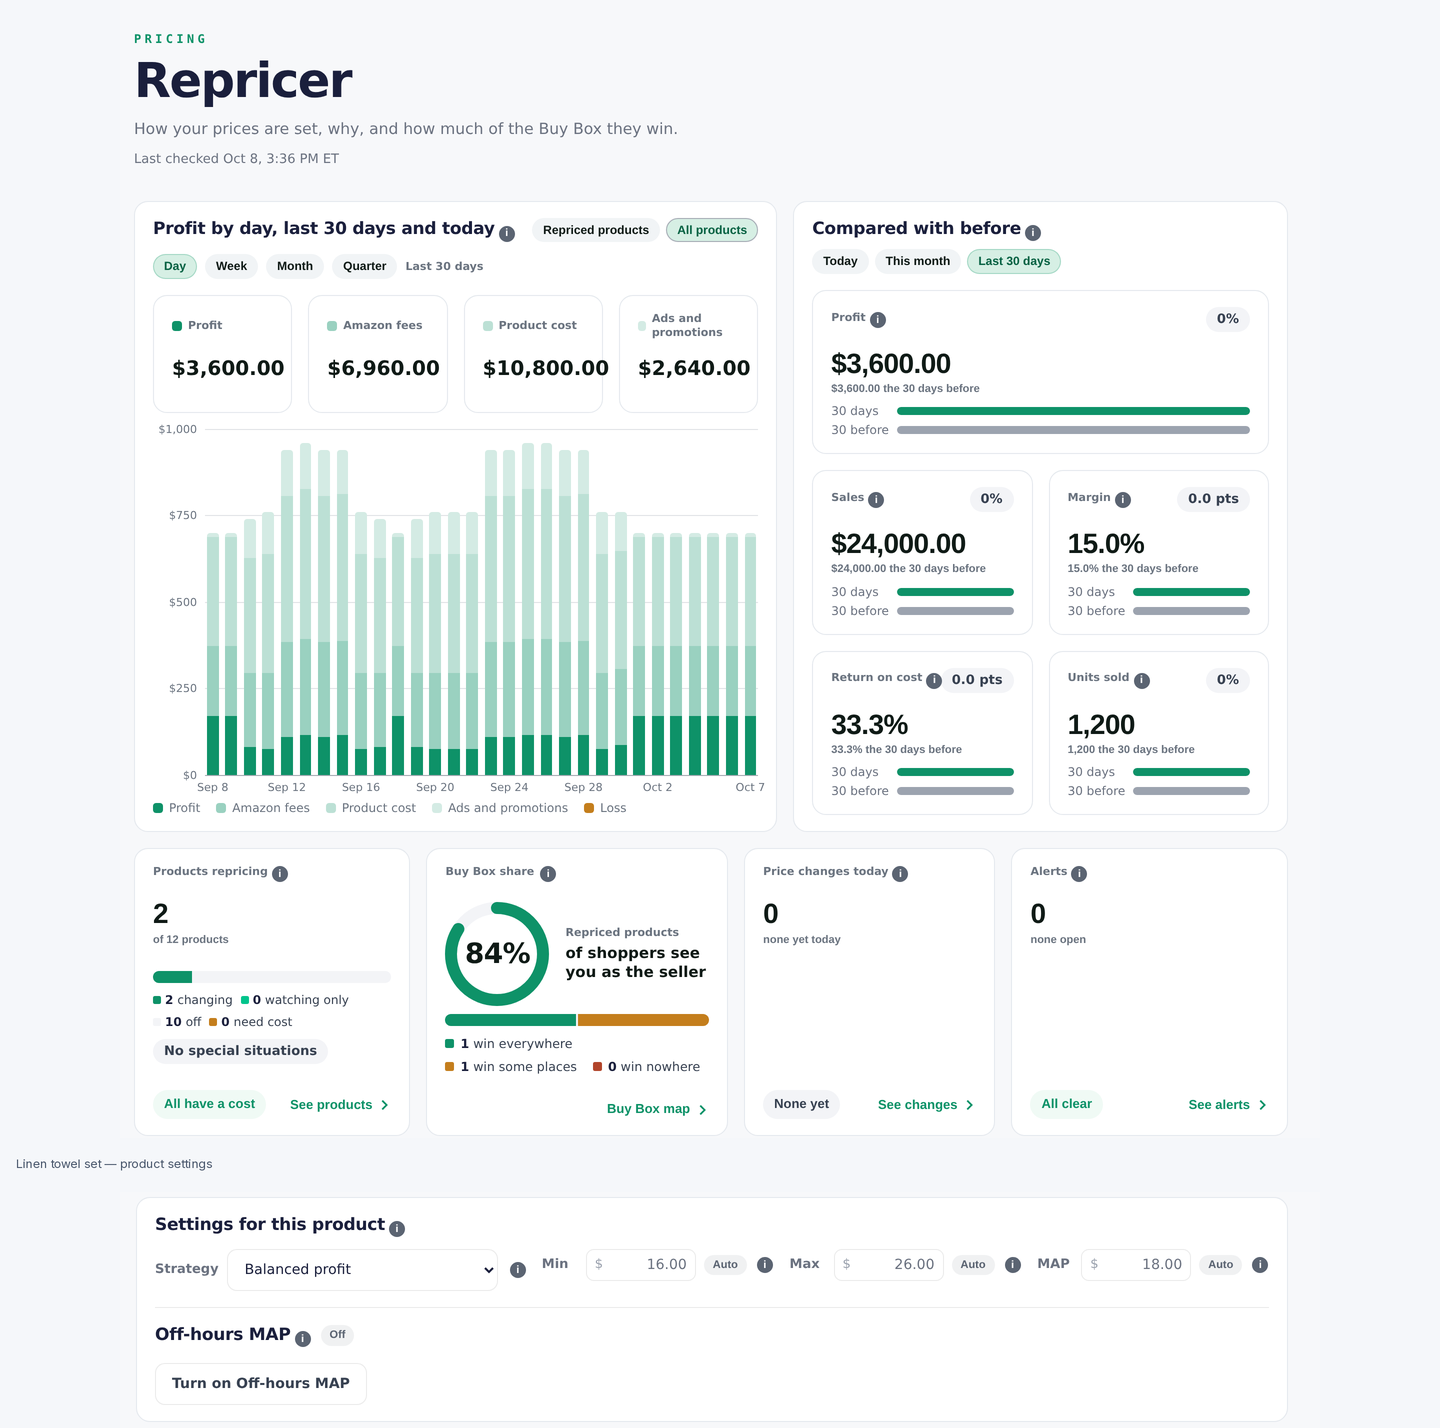Click Turn on Off-hours MAP button
The height and width of the screenshot is (1428, 1440).
pos(261,1384)
